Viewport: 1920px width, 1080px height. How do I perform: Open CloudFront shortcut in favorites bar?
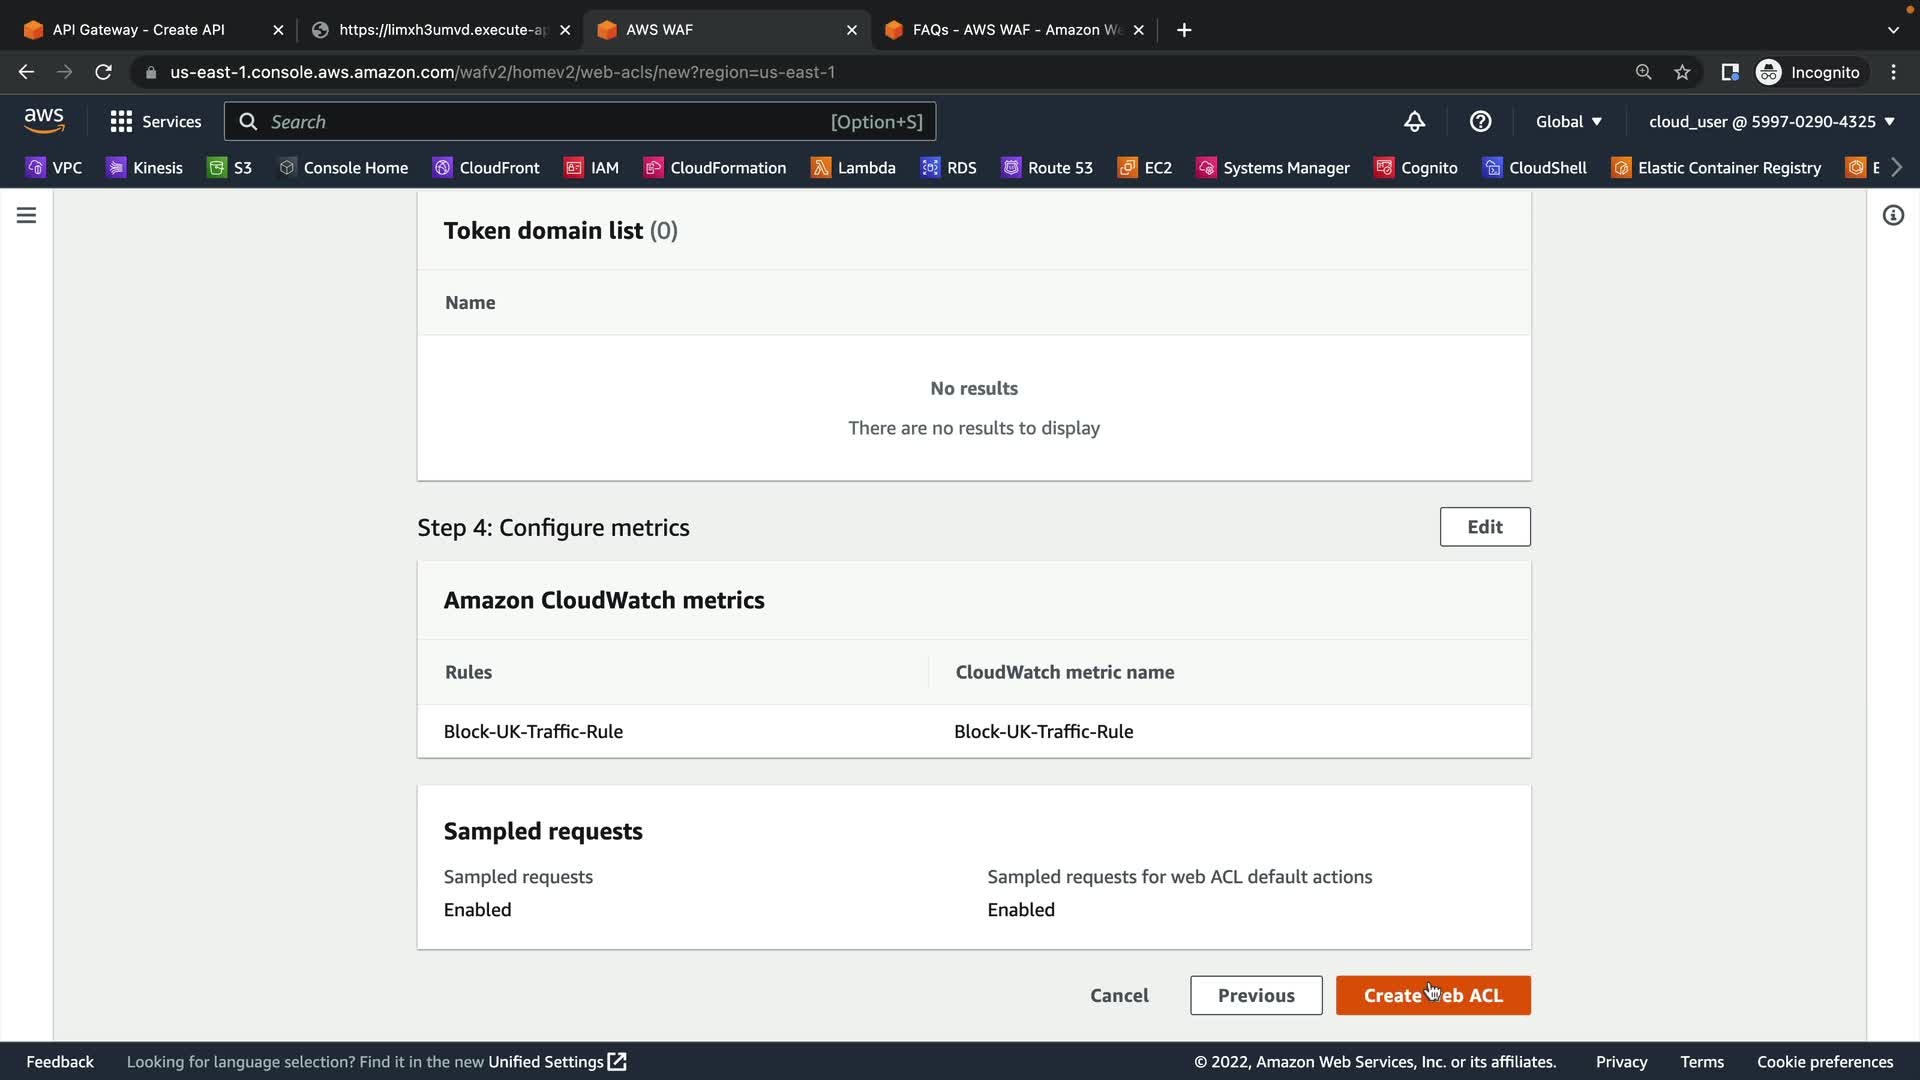tap(486, 168)
